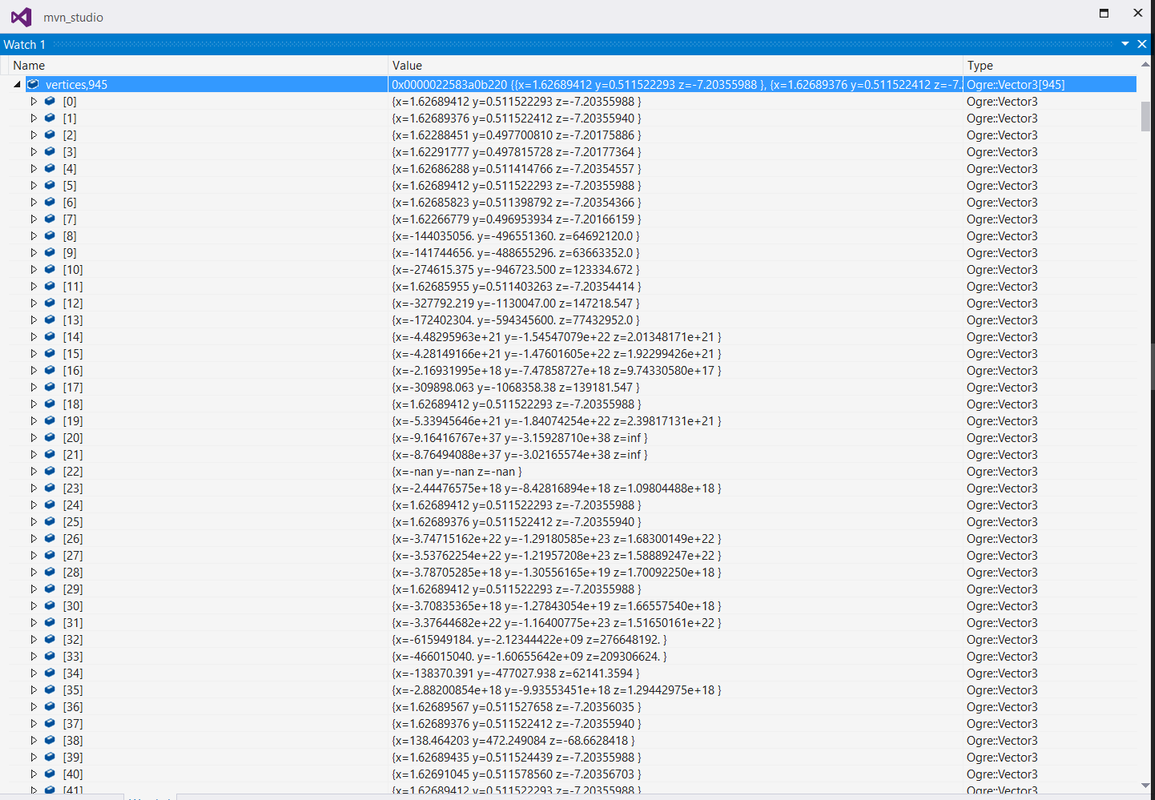Viewport: 1155px width, 800px height.
Task: Click the cube icon beside [12]
Action: coord(50,303)
